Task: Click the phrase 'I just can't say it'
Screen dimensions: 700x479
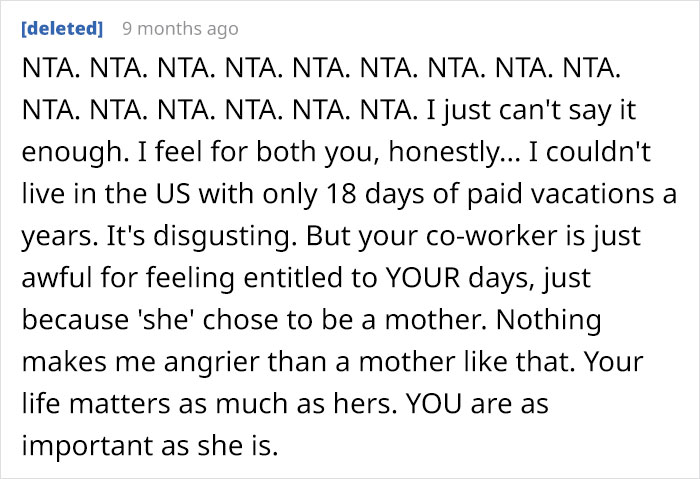Action: (x=531, y=111)
